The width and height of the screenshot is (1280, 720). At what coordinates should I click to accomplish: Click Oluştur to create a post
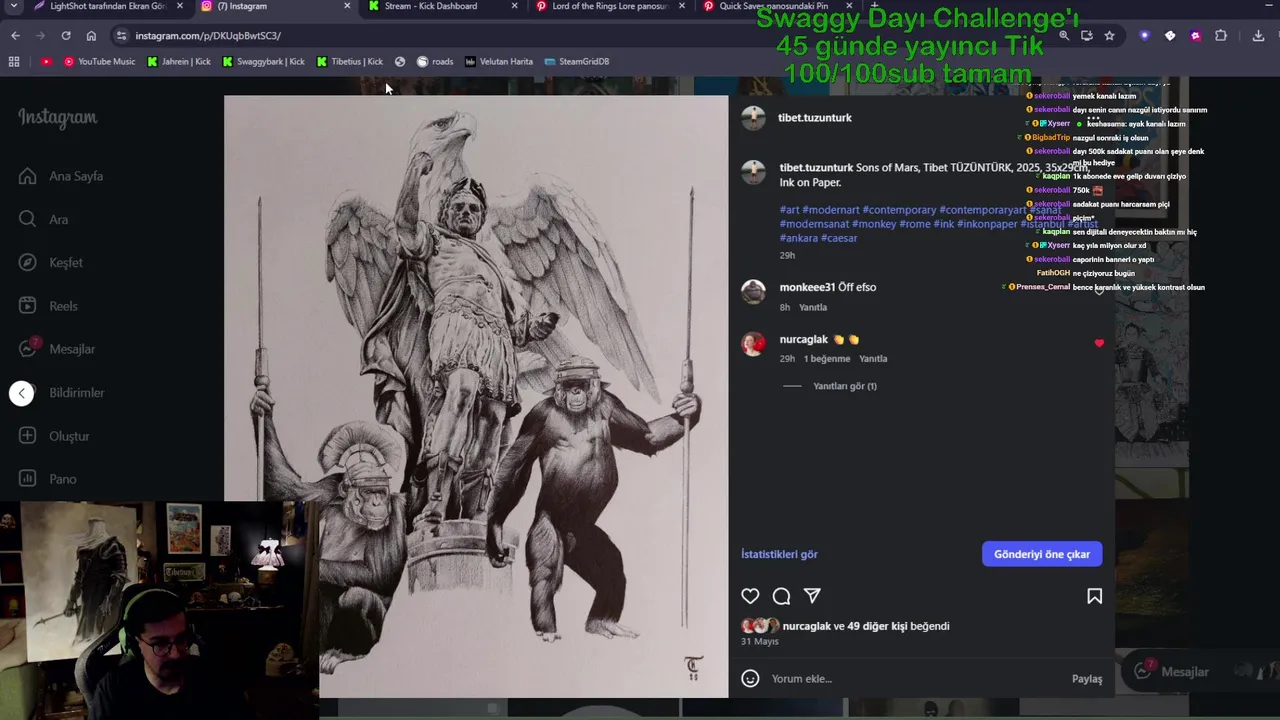pos(55,436)
